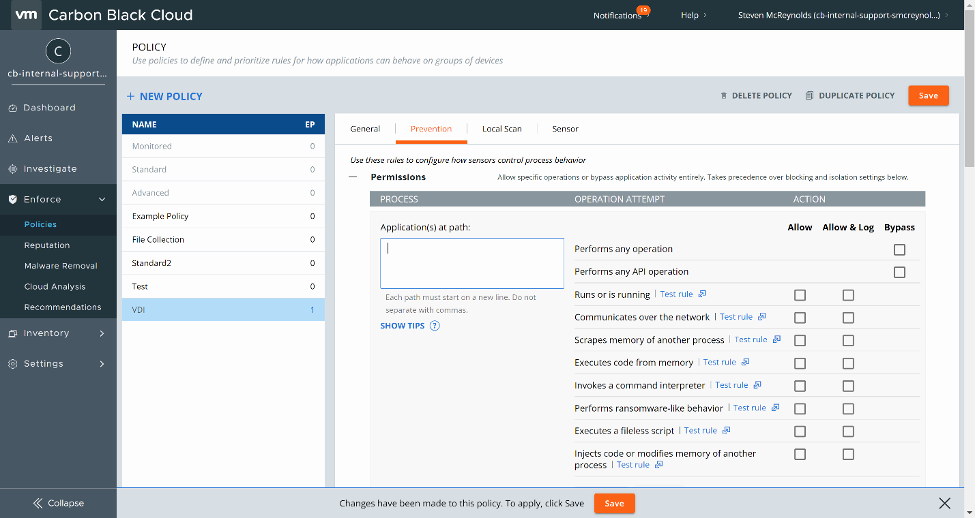Click Test rule icon for Scrapes memory
This screenshot has height=518, width=977.
point(776,339)
